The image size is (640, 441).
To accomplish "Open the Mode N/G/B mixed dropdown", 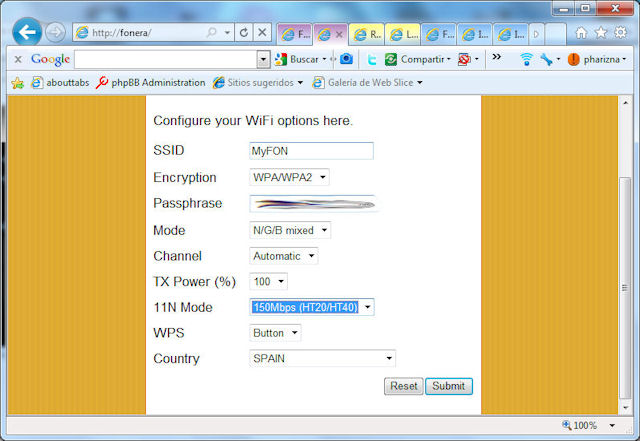I will (290, 230).
